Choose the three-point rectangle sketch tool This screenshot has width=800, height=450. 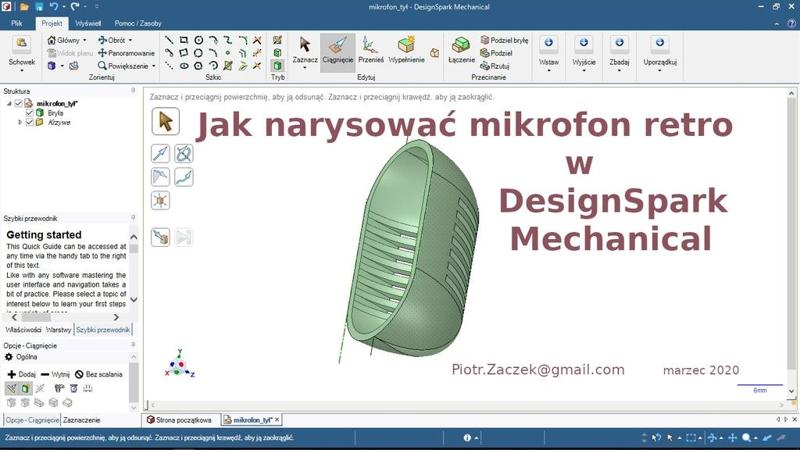click(x=184, y=53)
